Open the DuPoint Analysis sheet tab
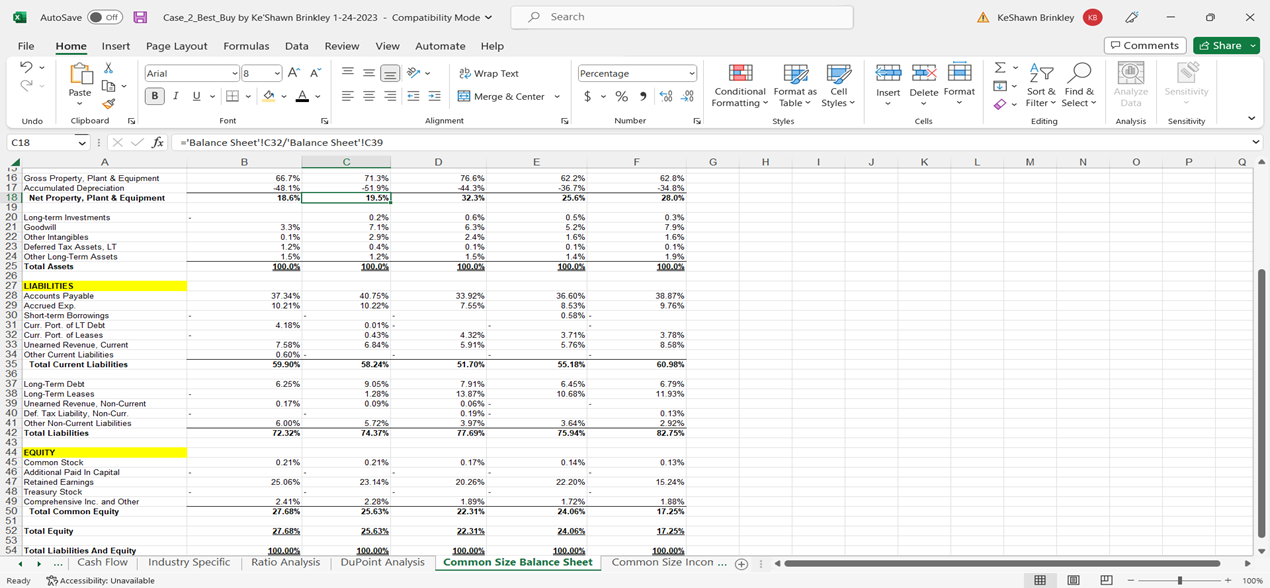This screenshot has width=1270, height=588. pos(384,562)
